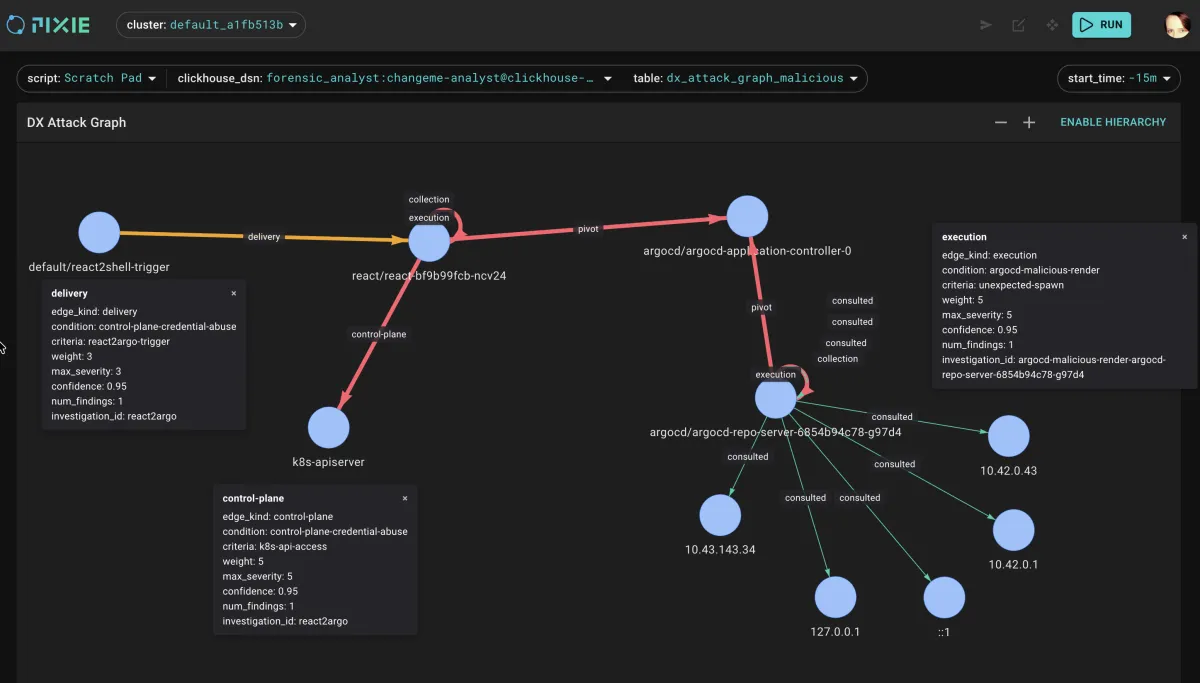Viewport: 1200px width, 683px height.
Task: Open the user avatar menu
Action: (1177, 25)
